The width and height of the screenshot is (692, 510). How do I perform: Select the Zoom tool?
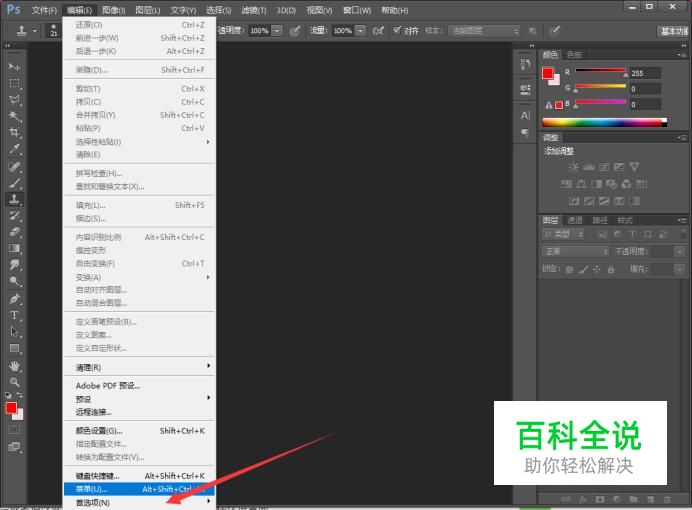(x=14, y=382)
